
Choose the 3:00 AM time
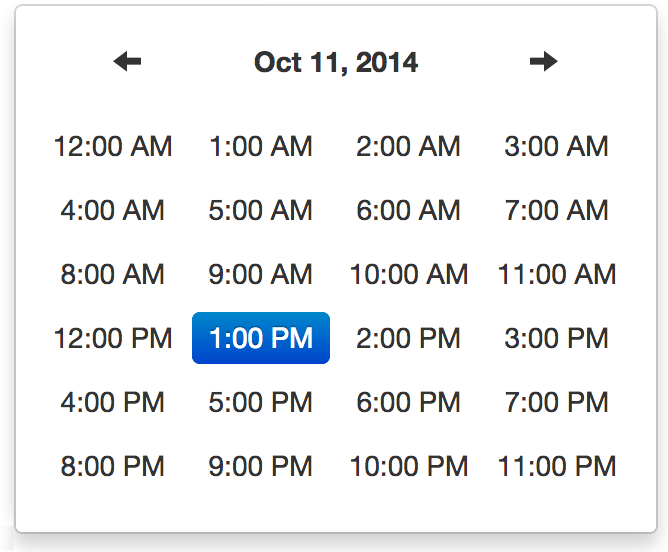click(557, 146)
